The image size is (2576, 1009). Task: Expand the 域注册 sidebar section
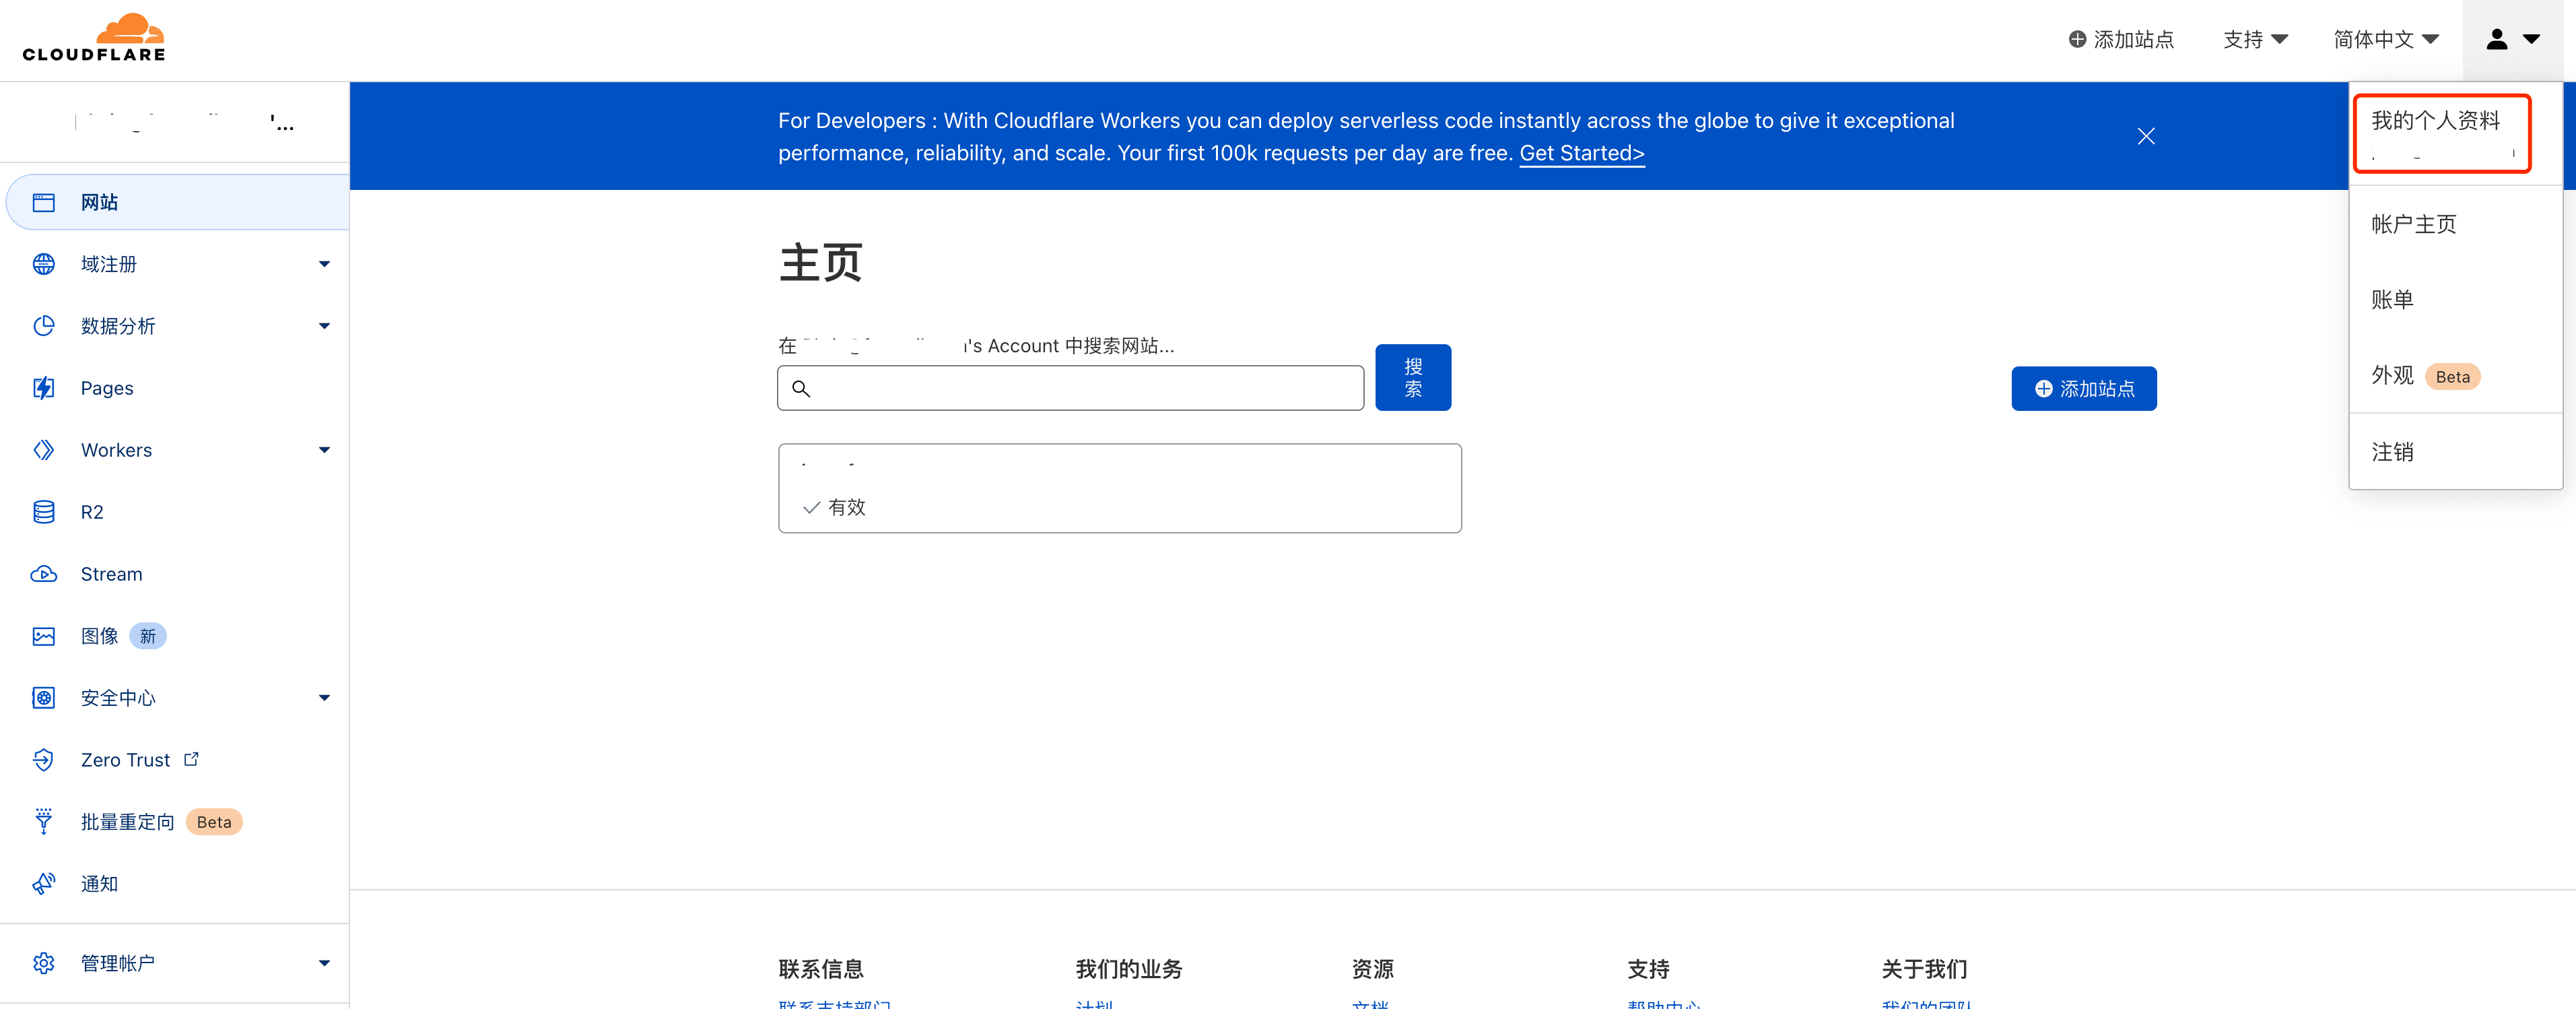tap(324, 264)
